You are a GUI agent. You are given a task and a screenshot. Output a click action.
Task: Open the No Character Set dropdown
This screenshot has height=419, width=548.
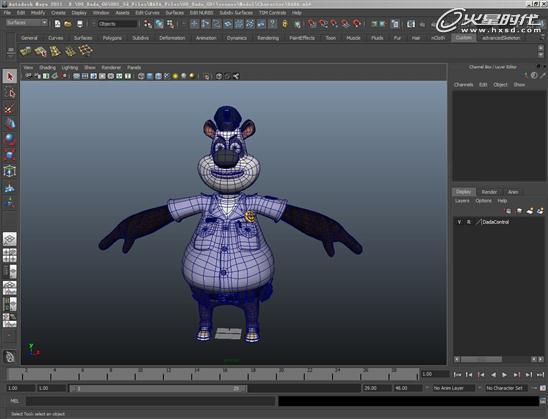[x=506, y=388]
